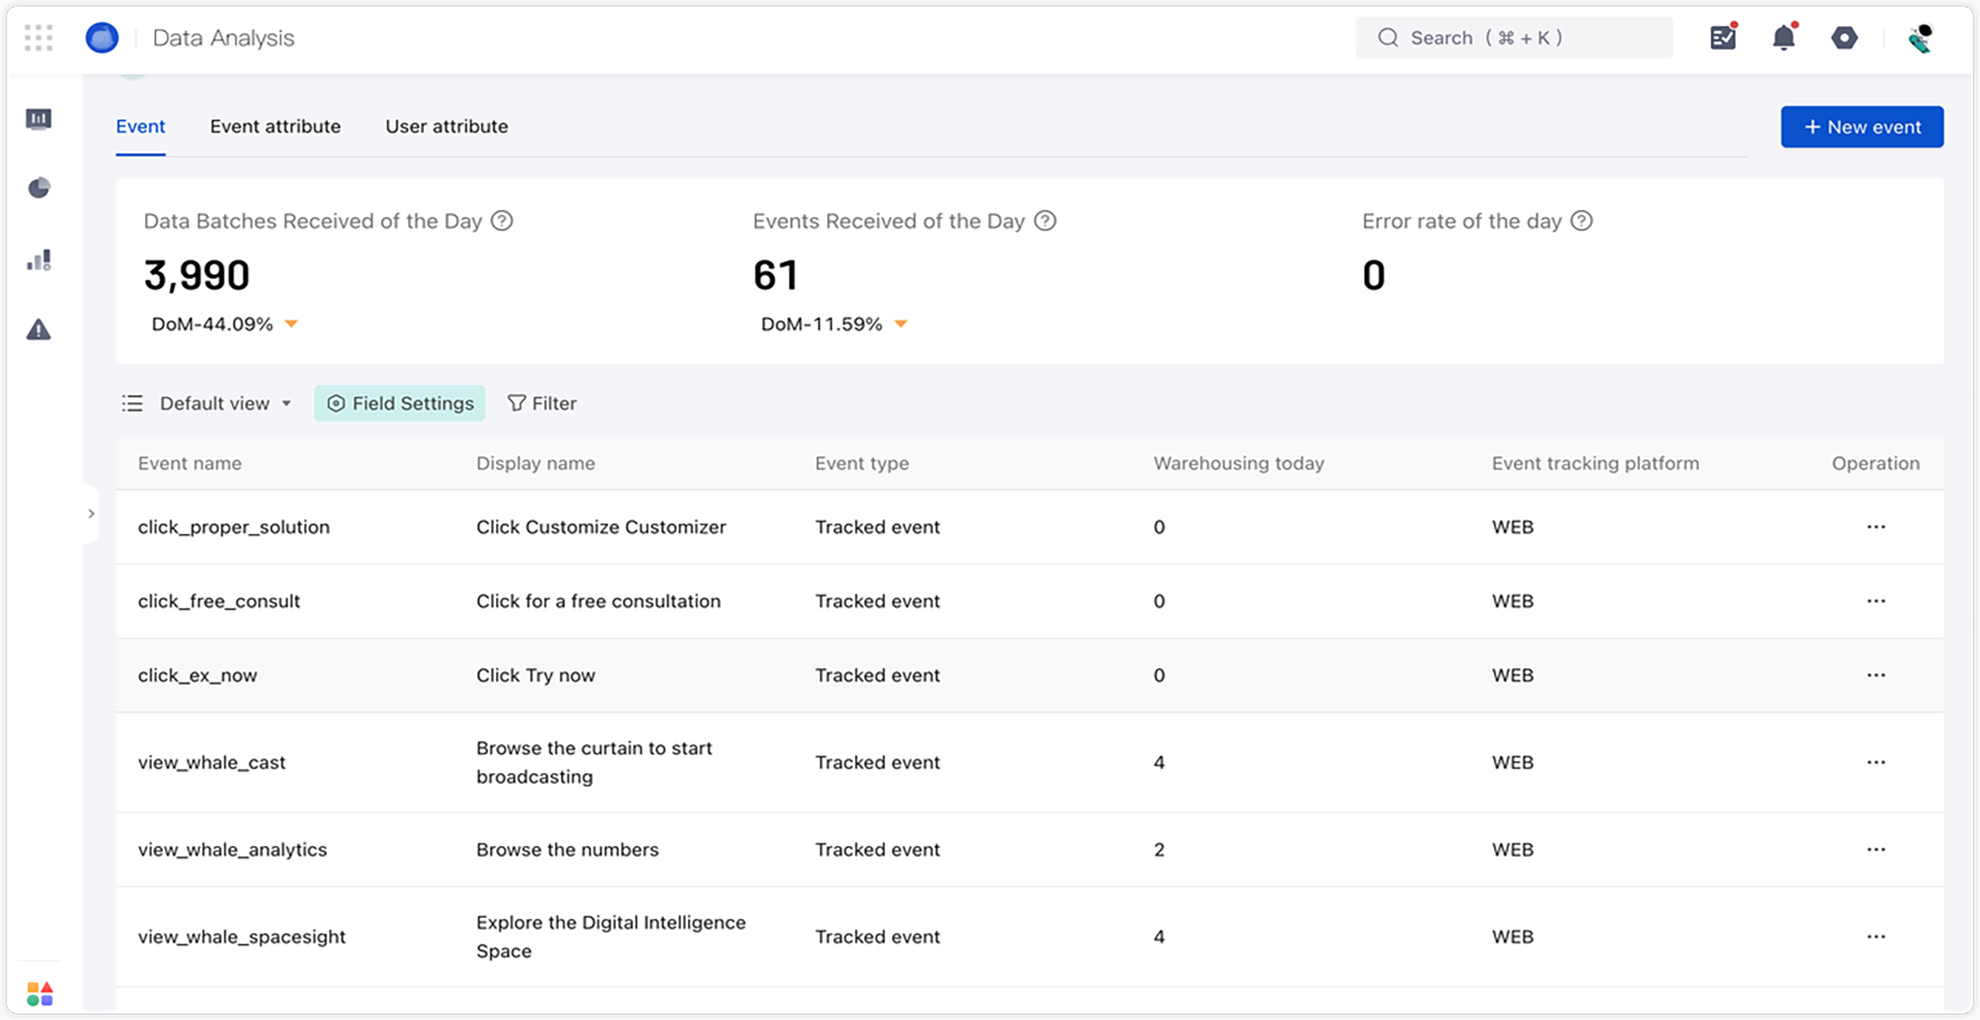Expand the collapsed left sidebar panel

click(91, 514)
